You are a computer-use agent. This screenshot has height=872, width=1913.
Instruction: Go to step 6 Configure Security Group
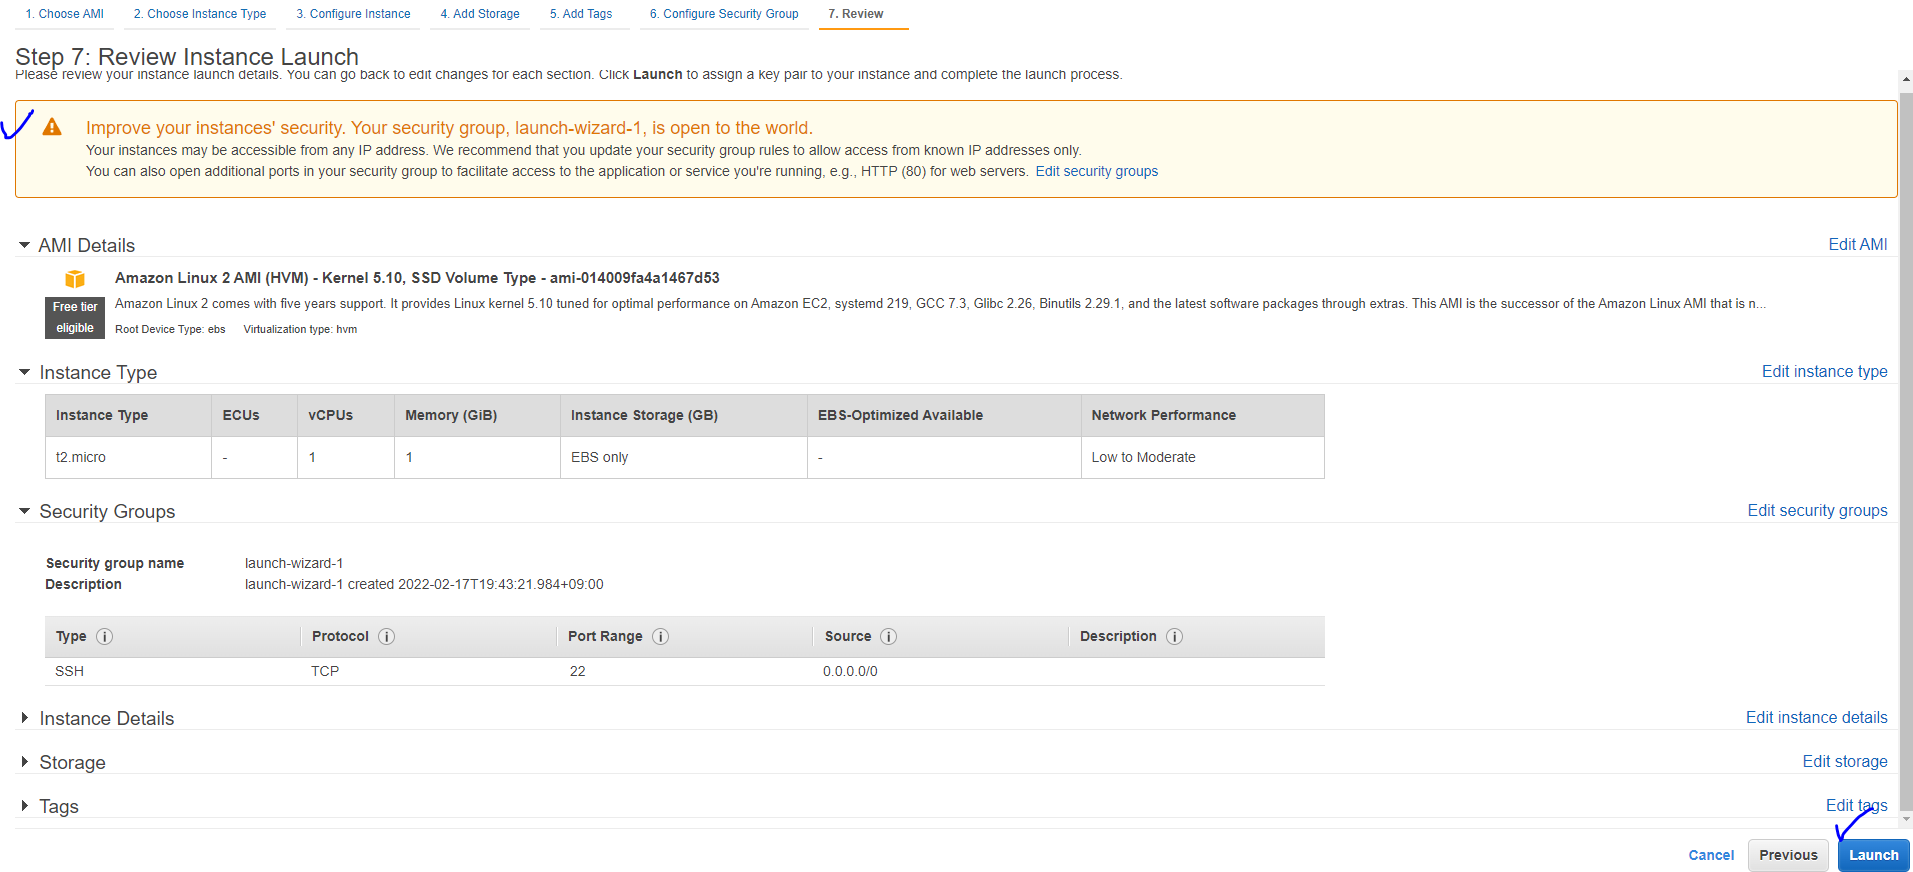tap(724, 14)
